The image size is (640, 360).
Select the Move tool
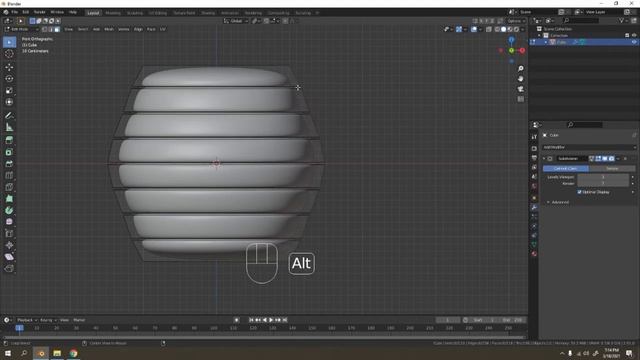click(x=9, y=67)
